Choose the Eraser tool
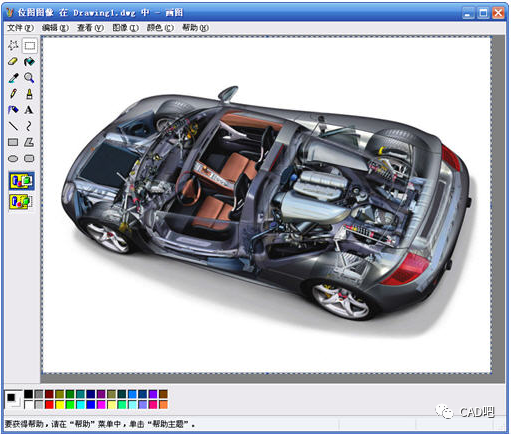Screen dimensions: 511x434 click(13, 62)
